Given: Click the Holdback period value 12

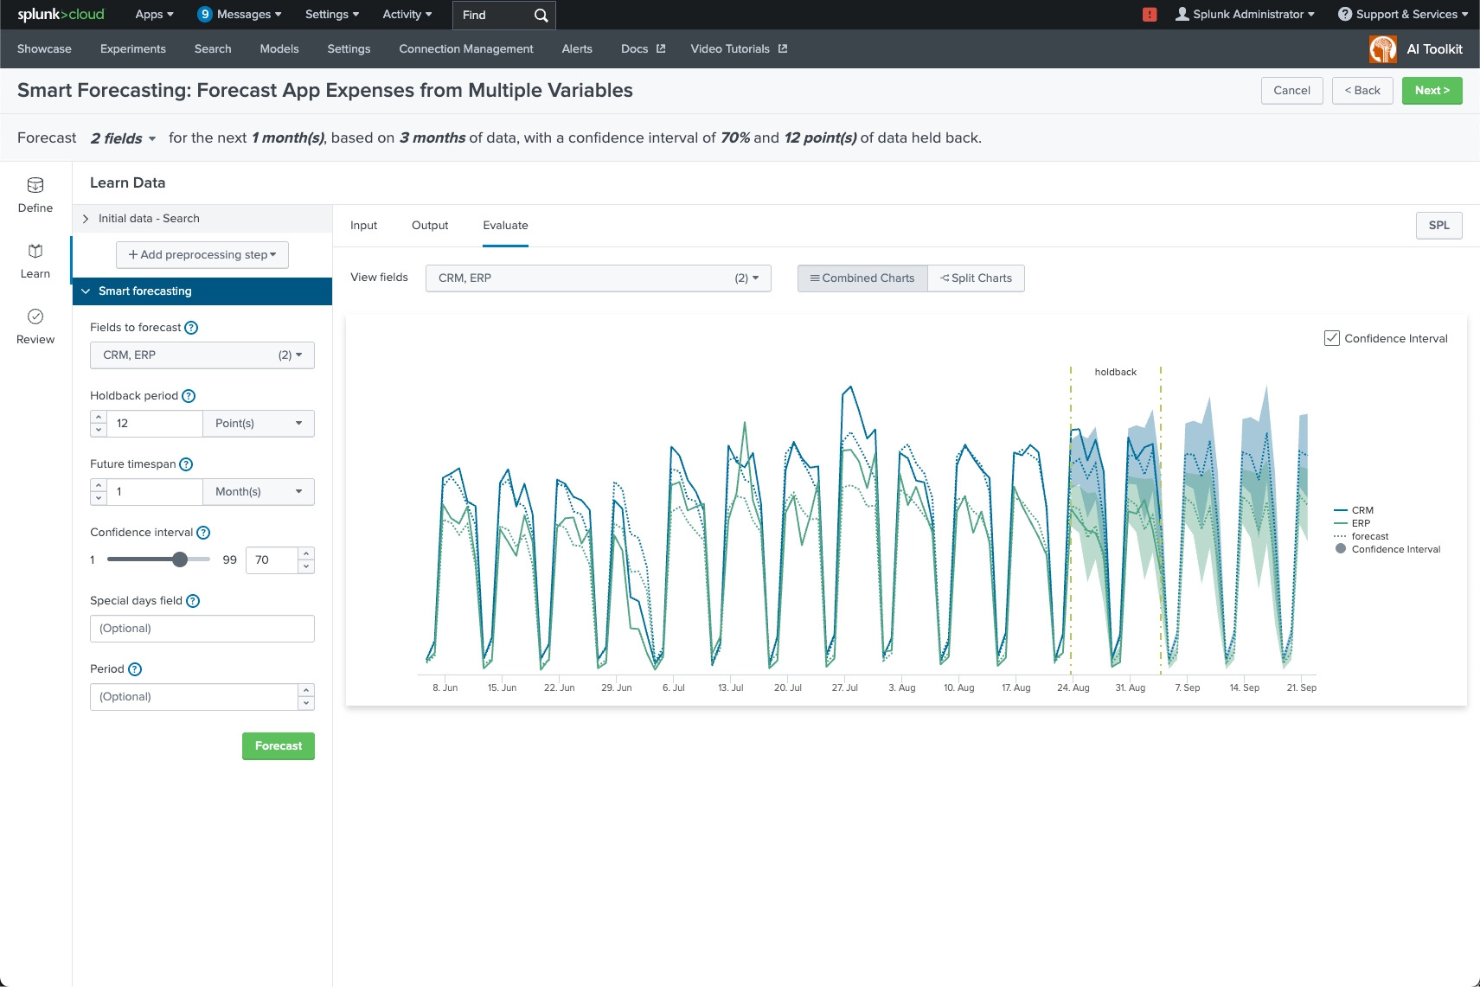Looking at the screenshot, I should [x=154, y=423].
